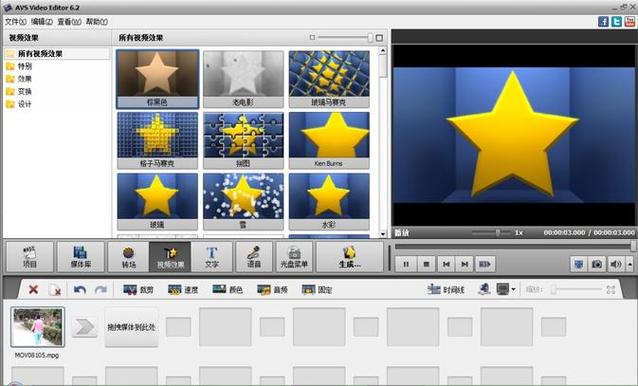The width and height of the screenshot is (638, 386).
Task: Select the Ken Burns effect thumbnail
Action: (329, 140)
